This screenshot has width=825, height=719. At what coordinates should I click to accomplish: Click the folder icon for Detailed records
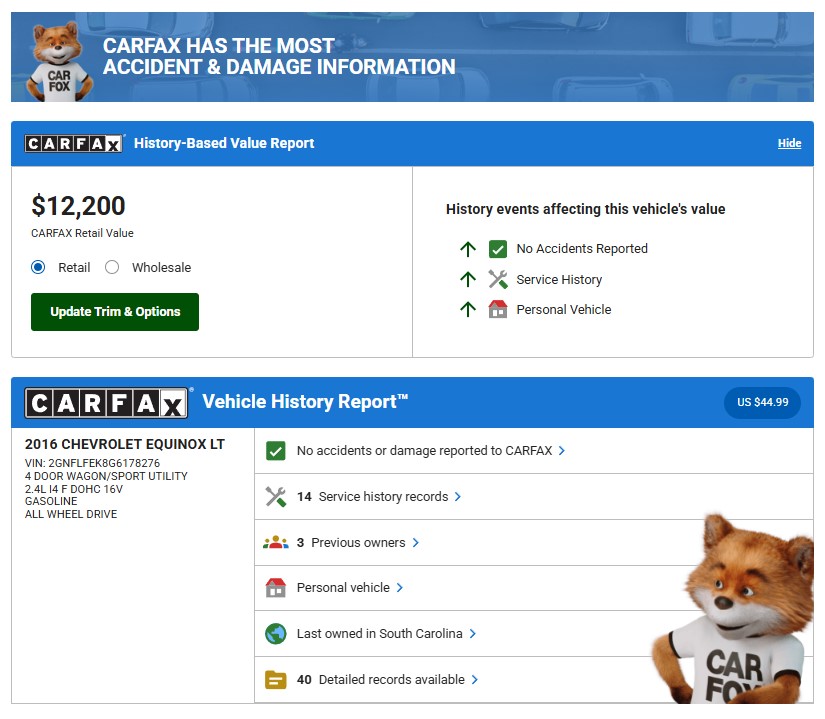275,680
